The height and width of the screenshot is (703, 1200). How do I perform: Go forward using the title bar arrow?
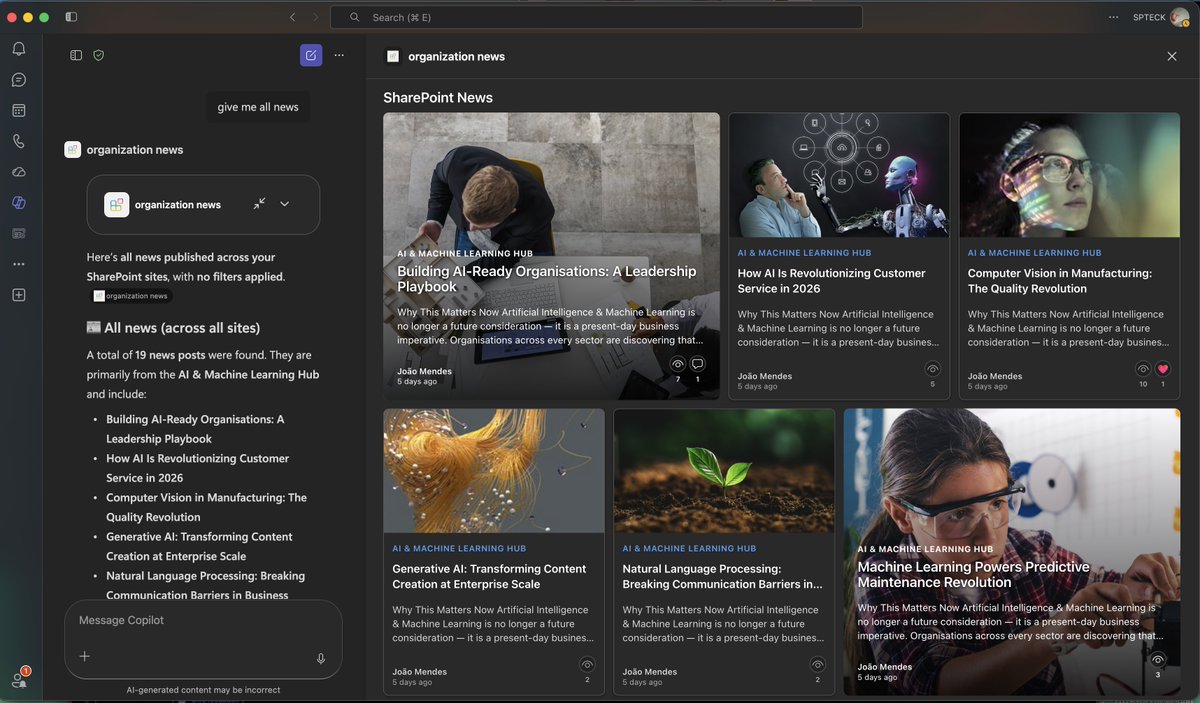tap(315, 17)
